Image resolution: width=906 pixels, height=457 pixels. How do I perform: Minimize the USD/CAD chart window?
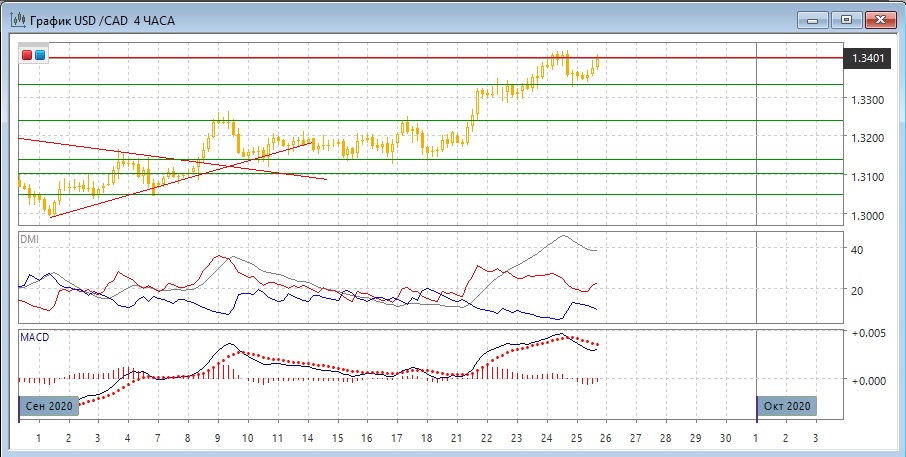click(x=814, y=19)
